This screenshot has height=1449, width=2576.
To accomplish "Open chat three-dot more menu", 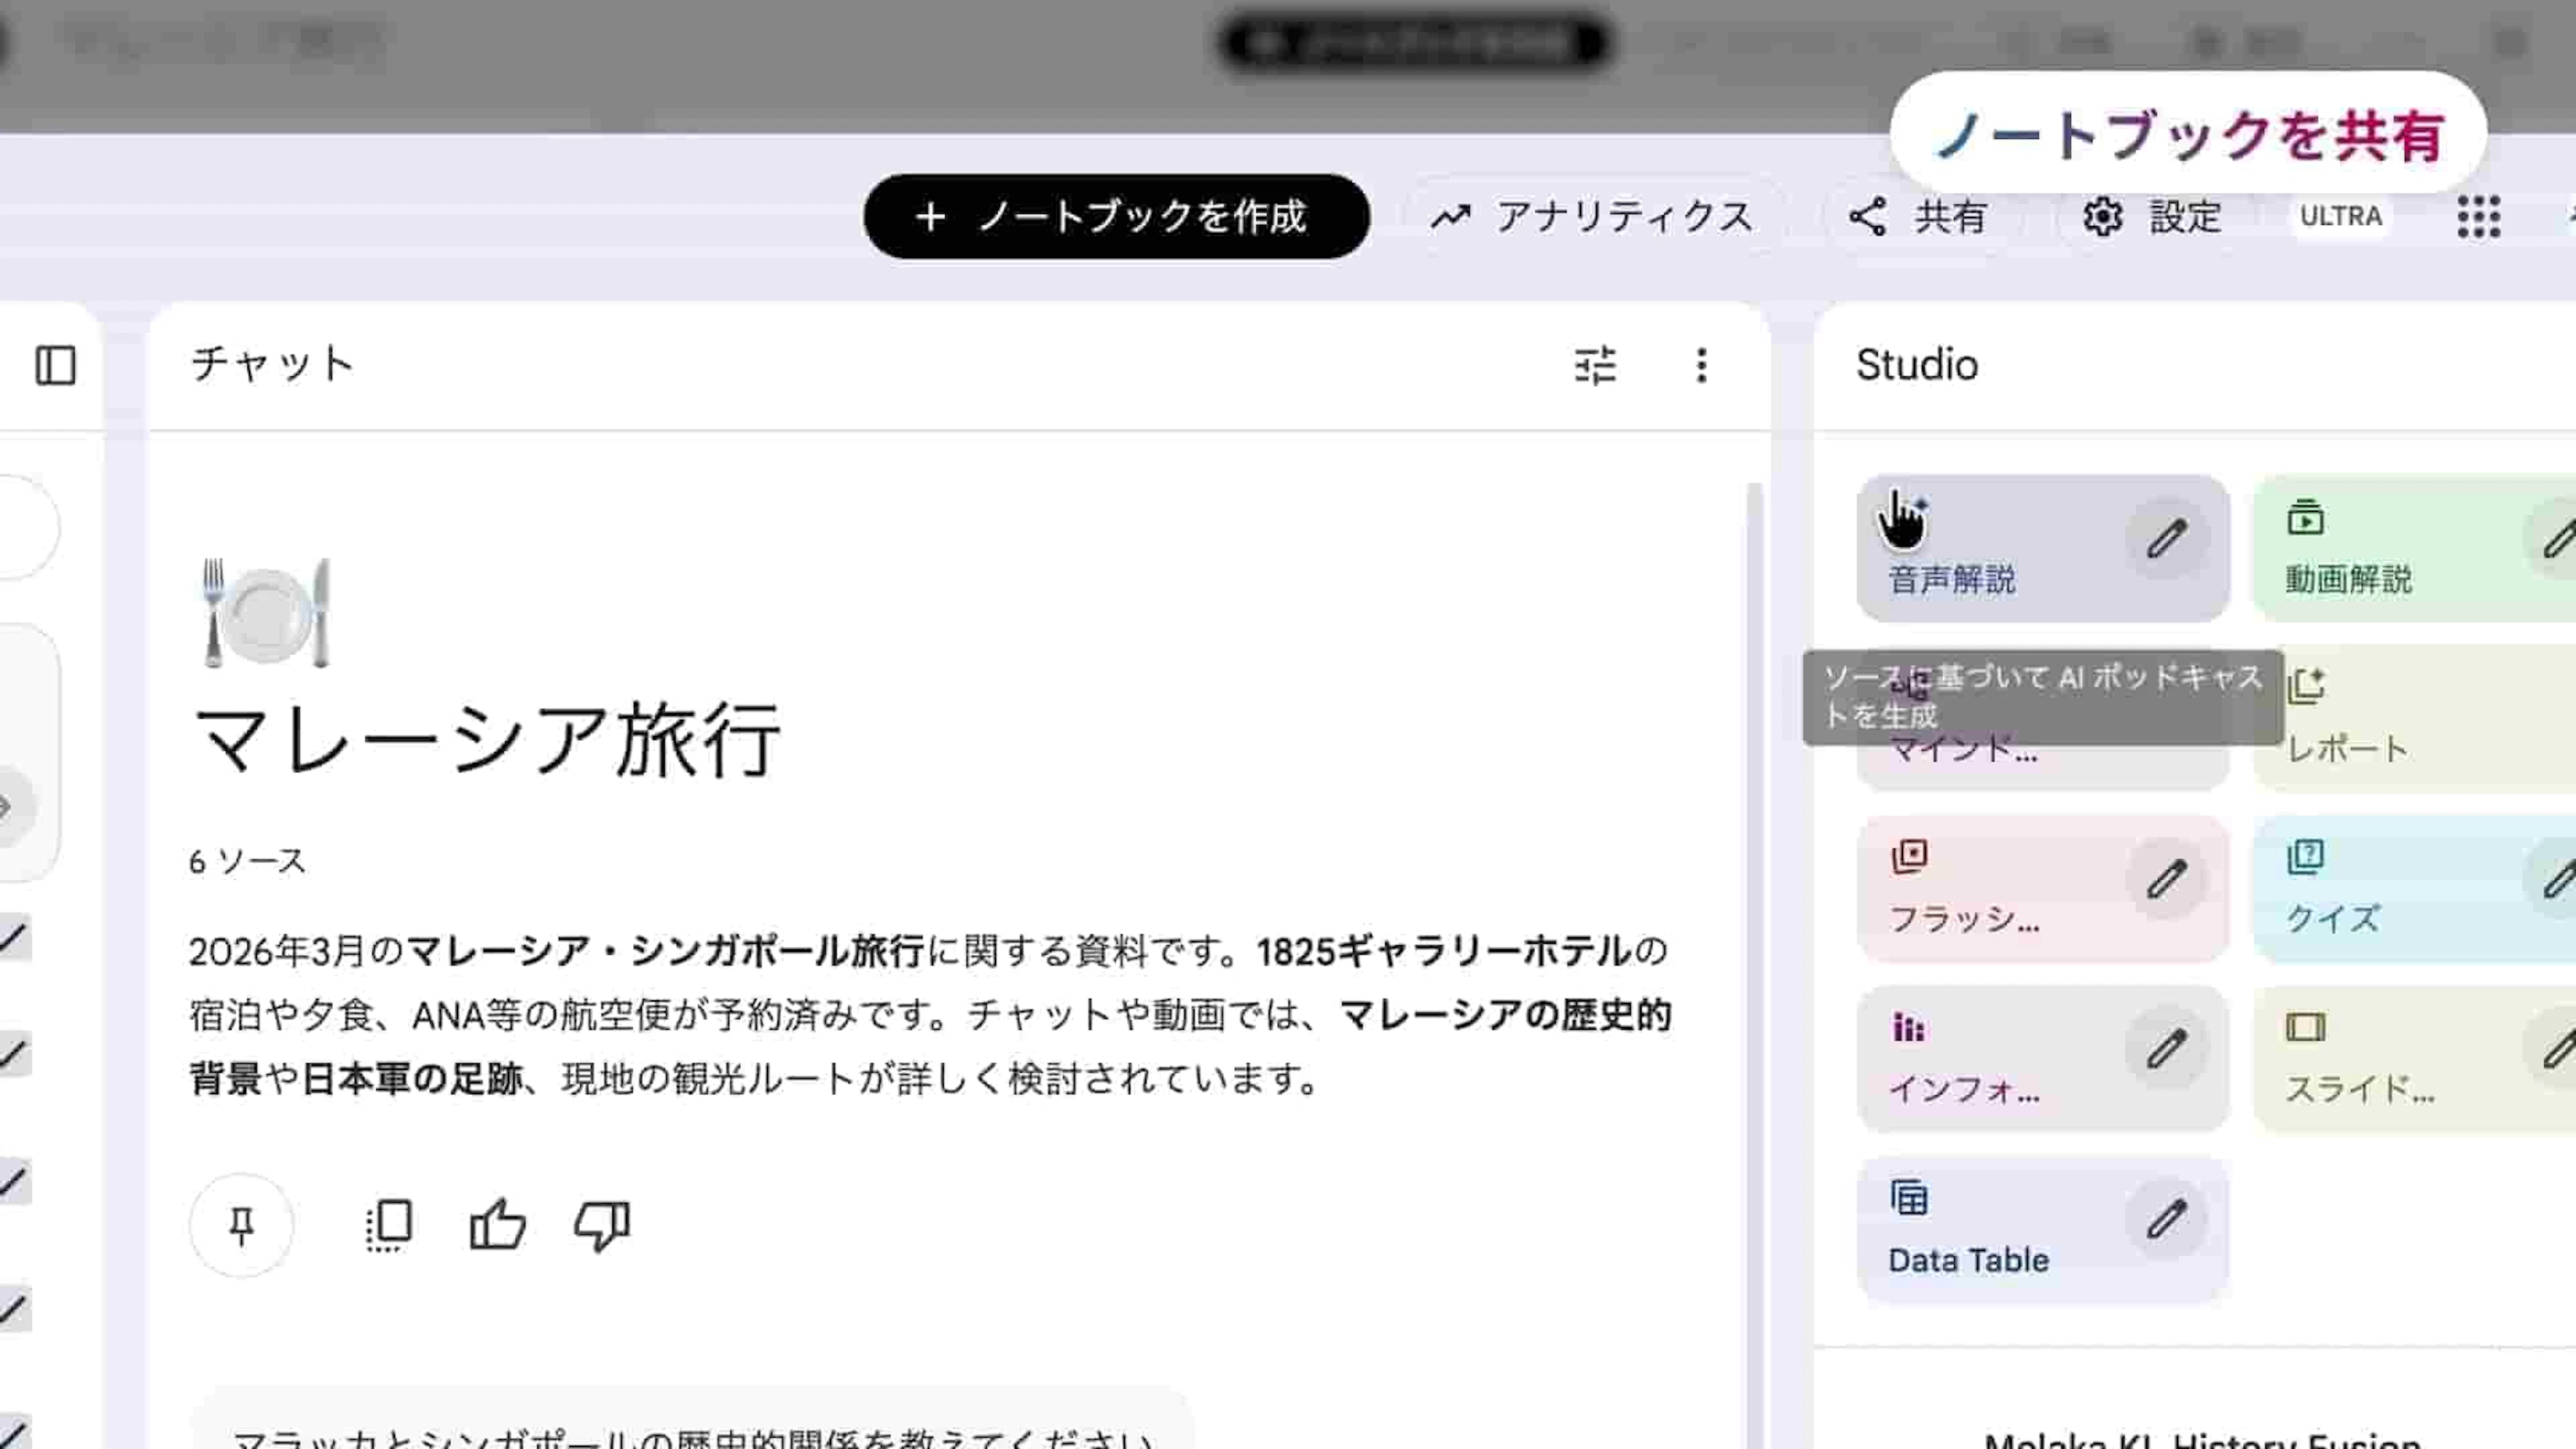I will (1701, 365).
